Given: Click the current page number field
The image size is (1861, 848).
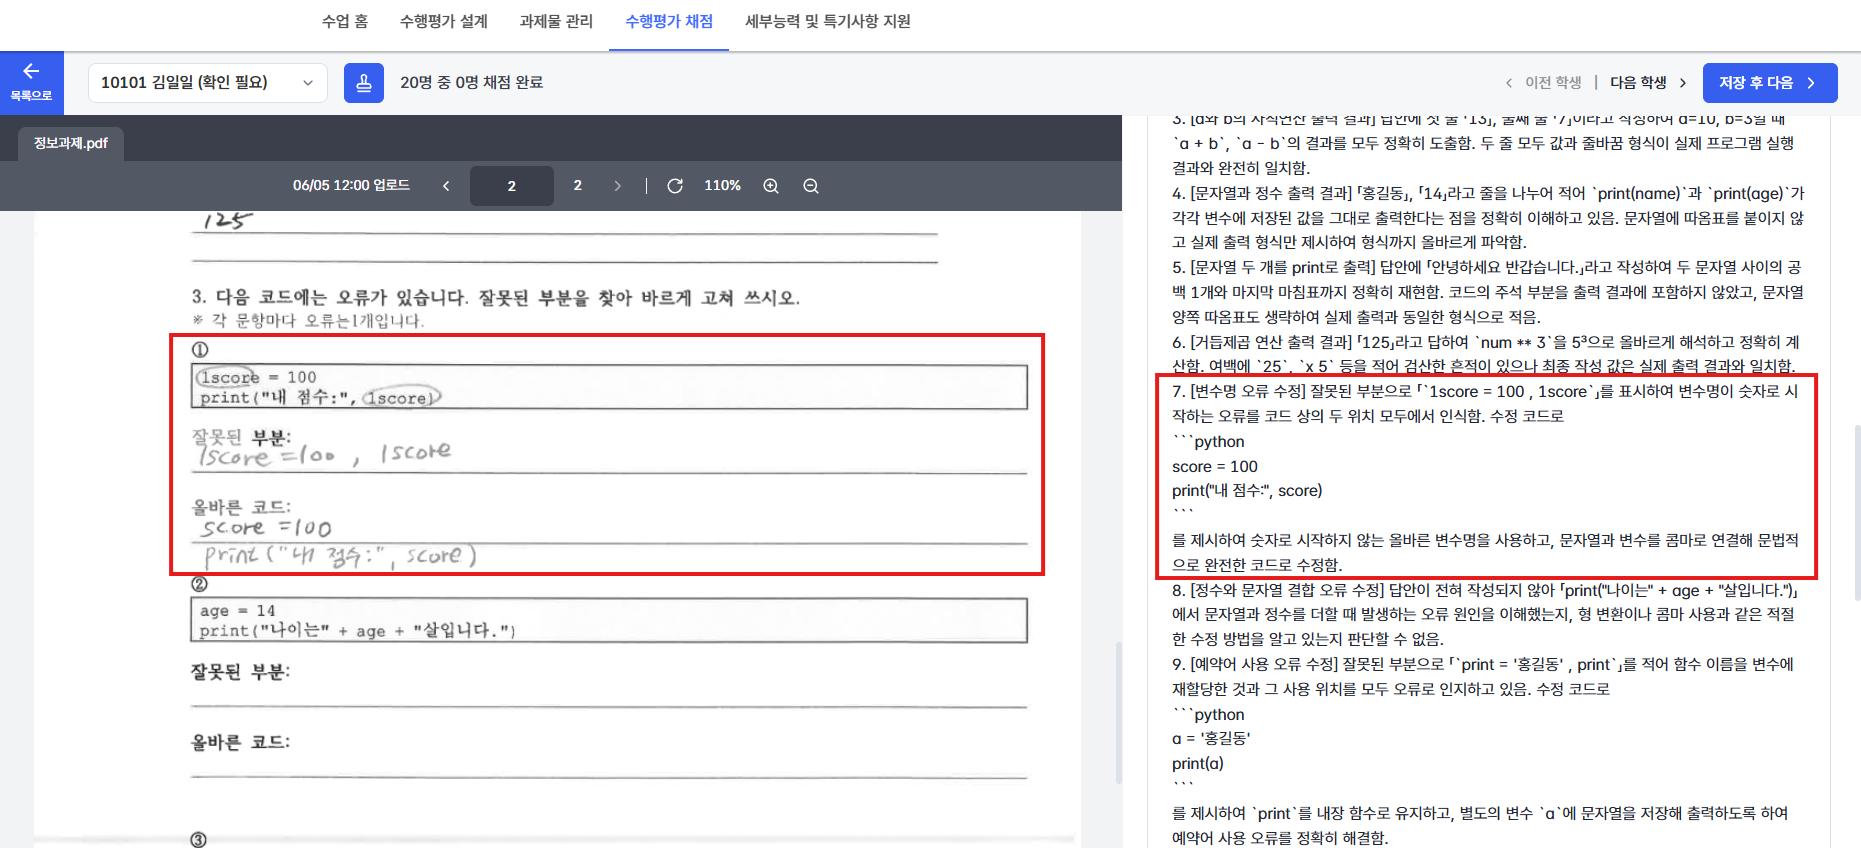Looking at the screenshot, I should [512, 186].
